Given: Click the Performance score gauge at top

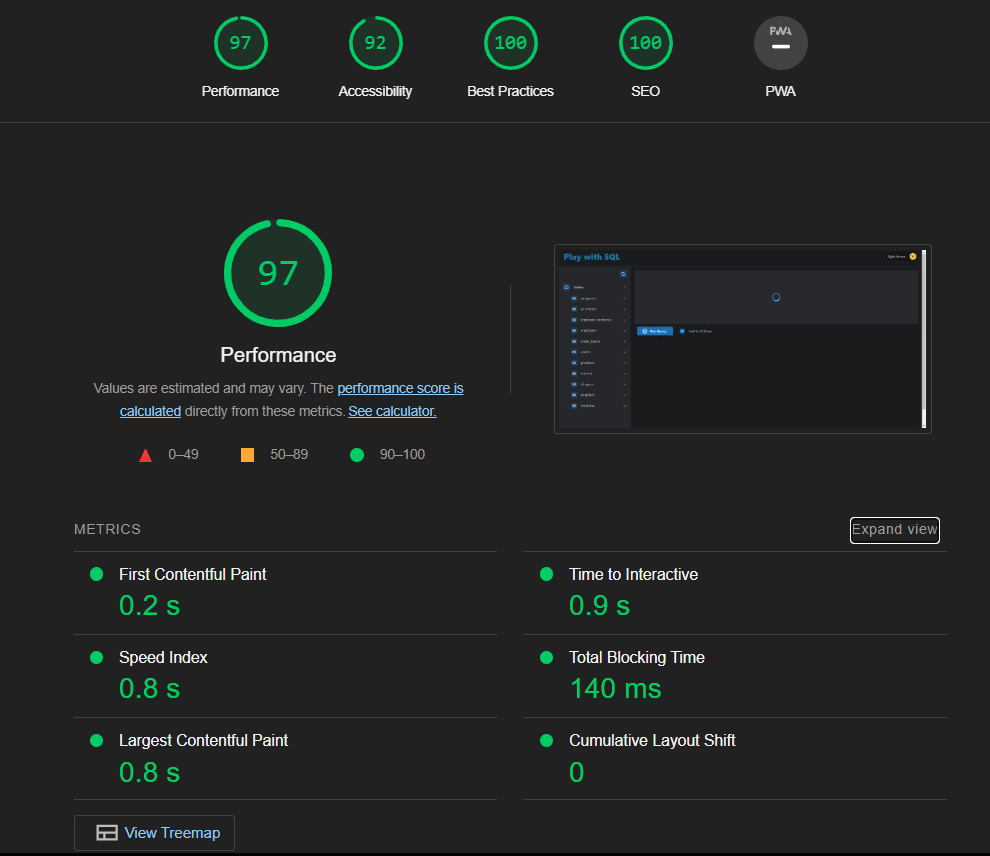Looking at the screenshot, I should click(x=240, y=43).
